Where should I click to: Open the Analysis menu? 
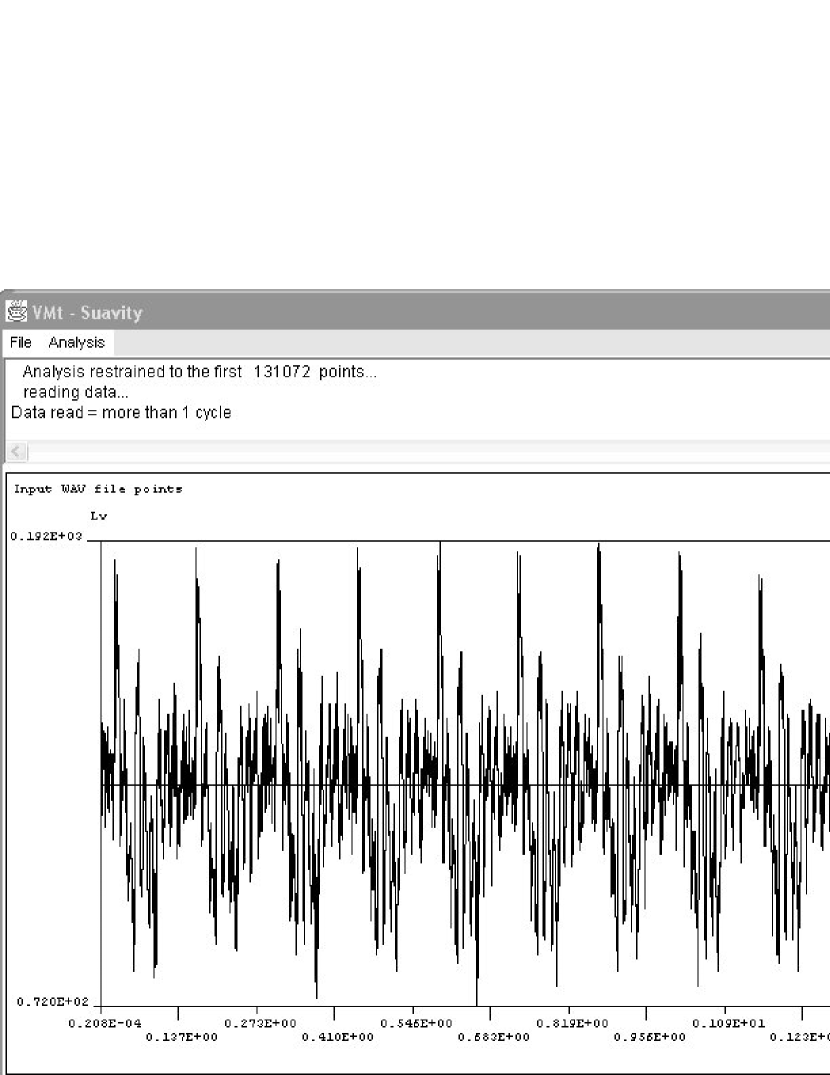(x=76, y=342)
